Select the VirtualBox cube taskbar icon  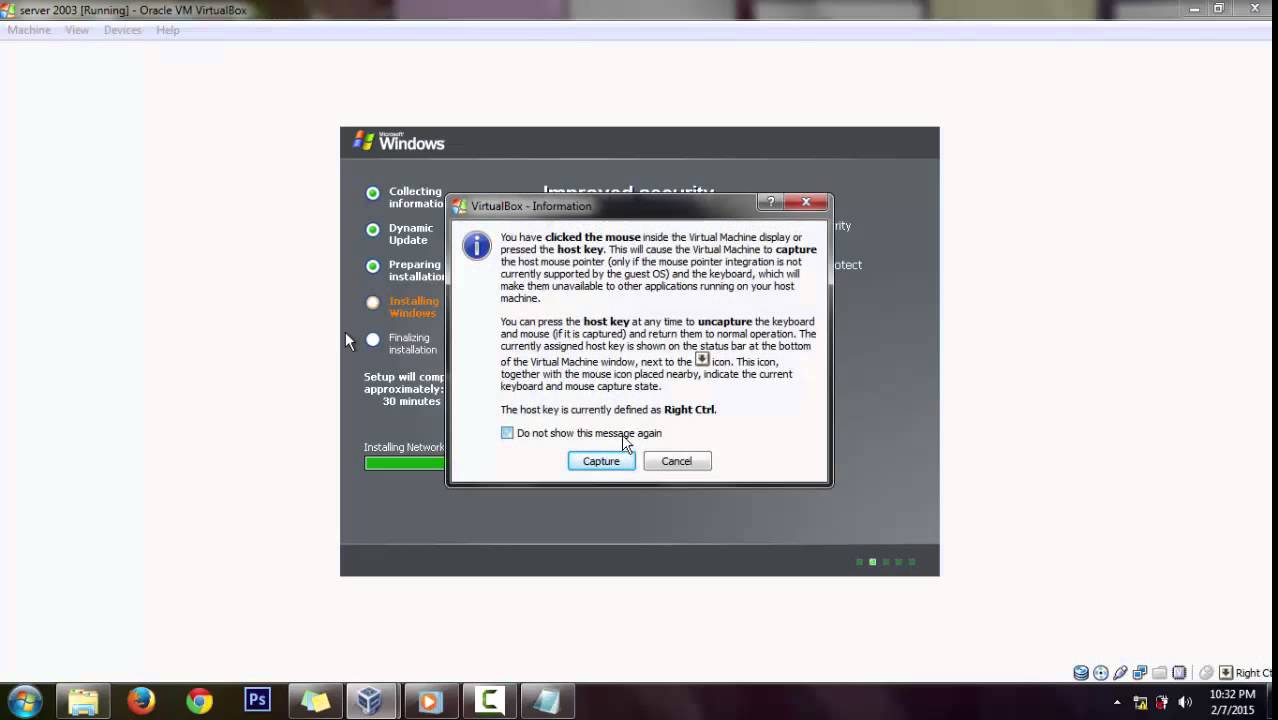pos(371,701)
